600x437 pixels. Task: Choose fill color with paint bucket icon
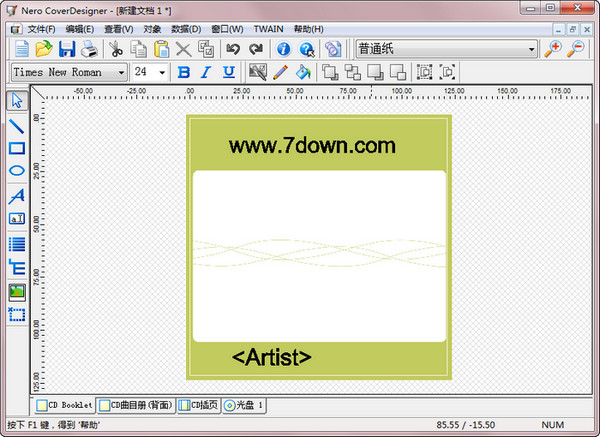coord(303,72)
